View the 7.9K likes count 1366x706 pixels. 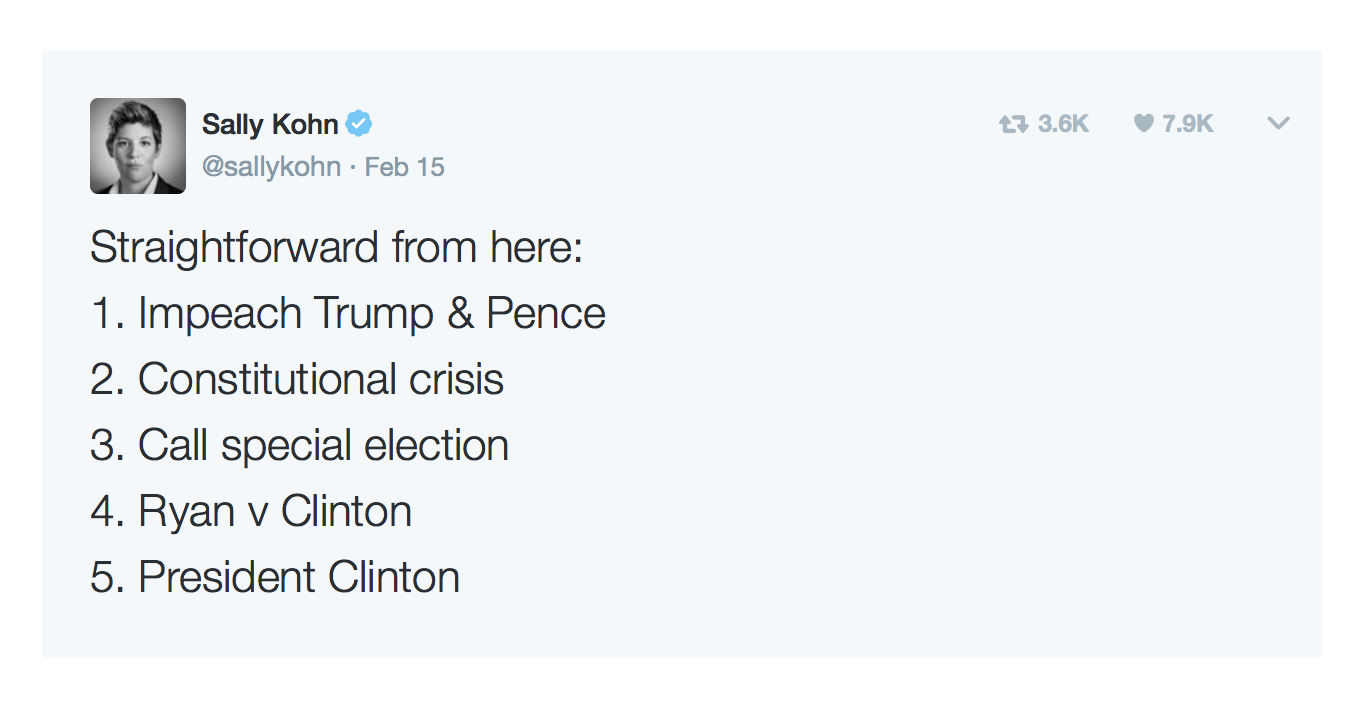point(1188,124)
